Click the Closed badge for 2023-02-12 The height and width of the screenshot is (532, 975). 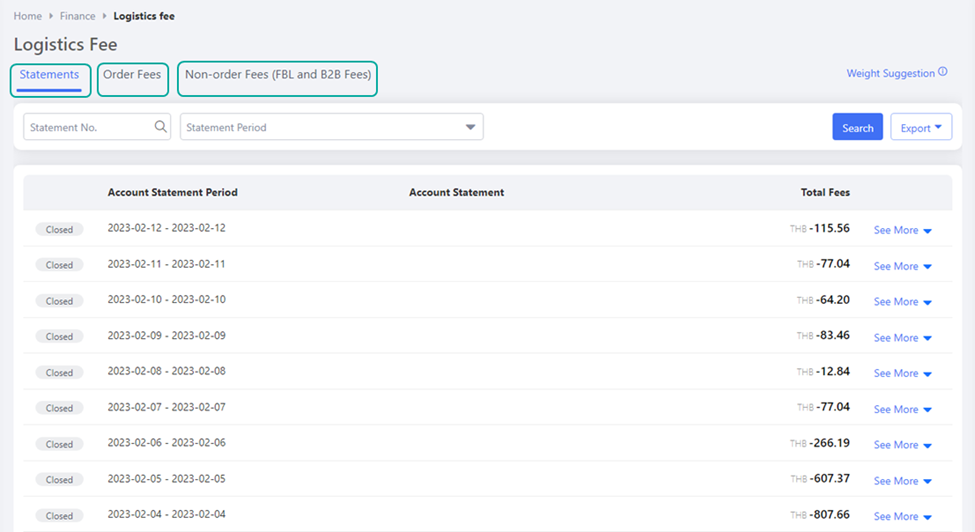[x=59, y=230]
